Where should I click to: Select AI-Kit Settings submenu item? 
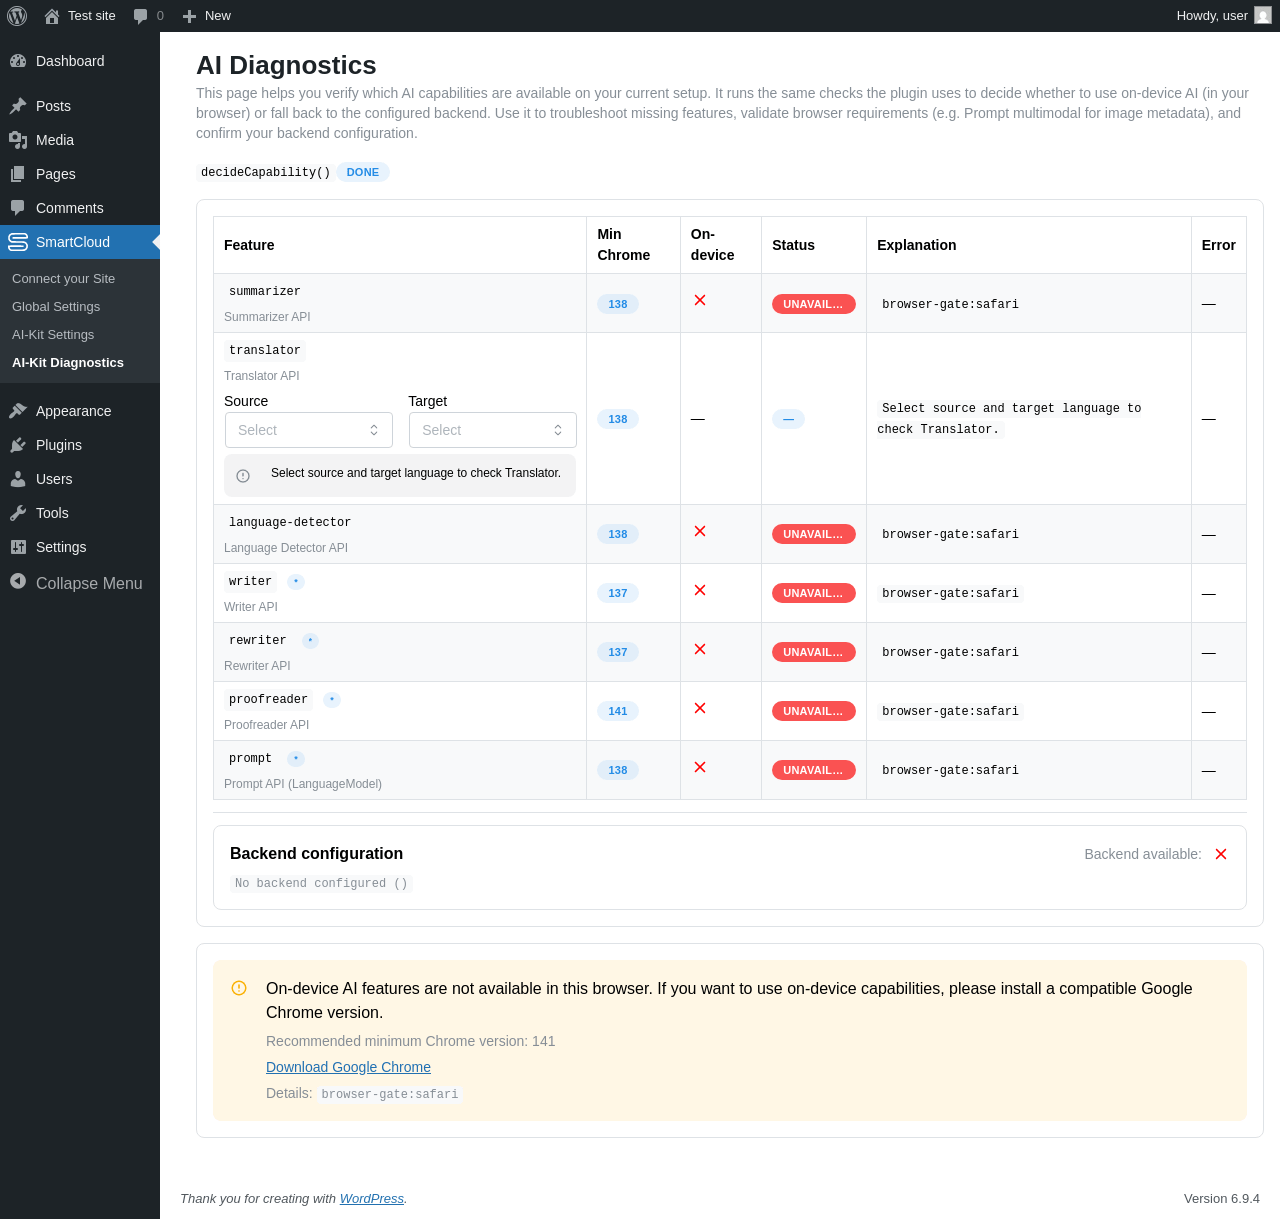tap(53, 335)
